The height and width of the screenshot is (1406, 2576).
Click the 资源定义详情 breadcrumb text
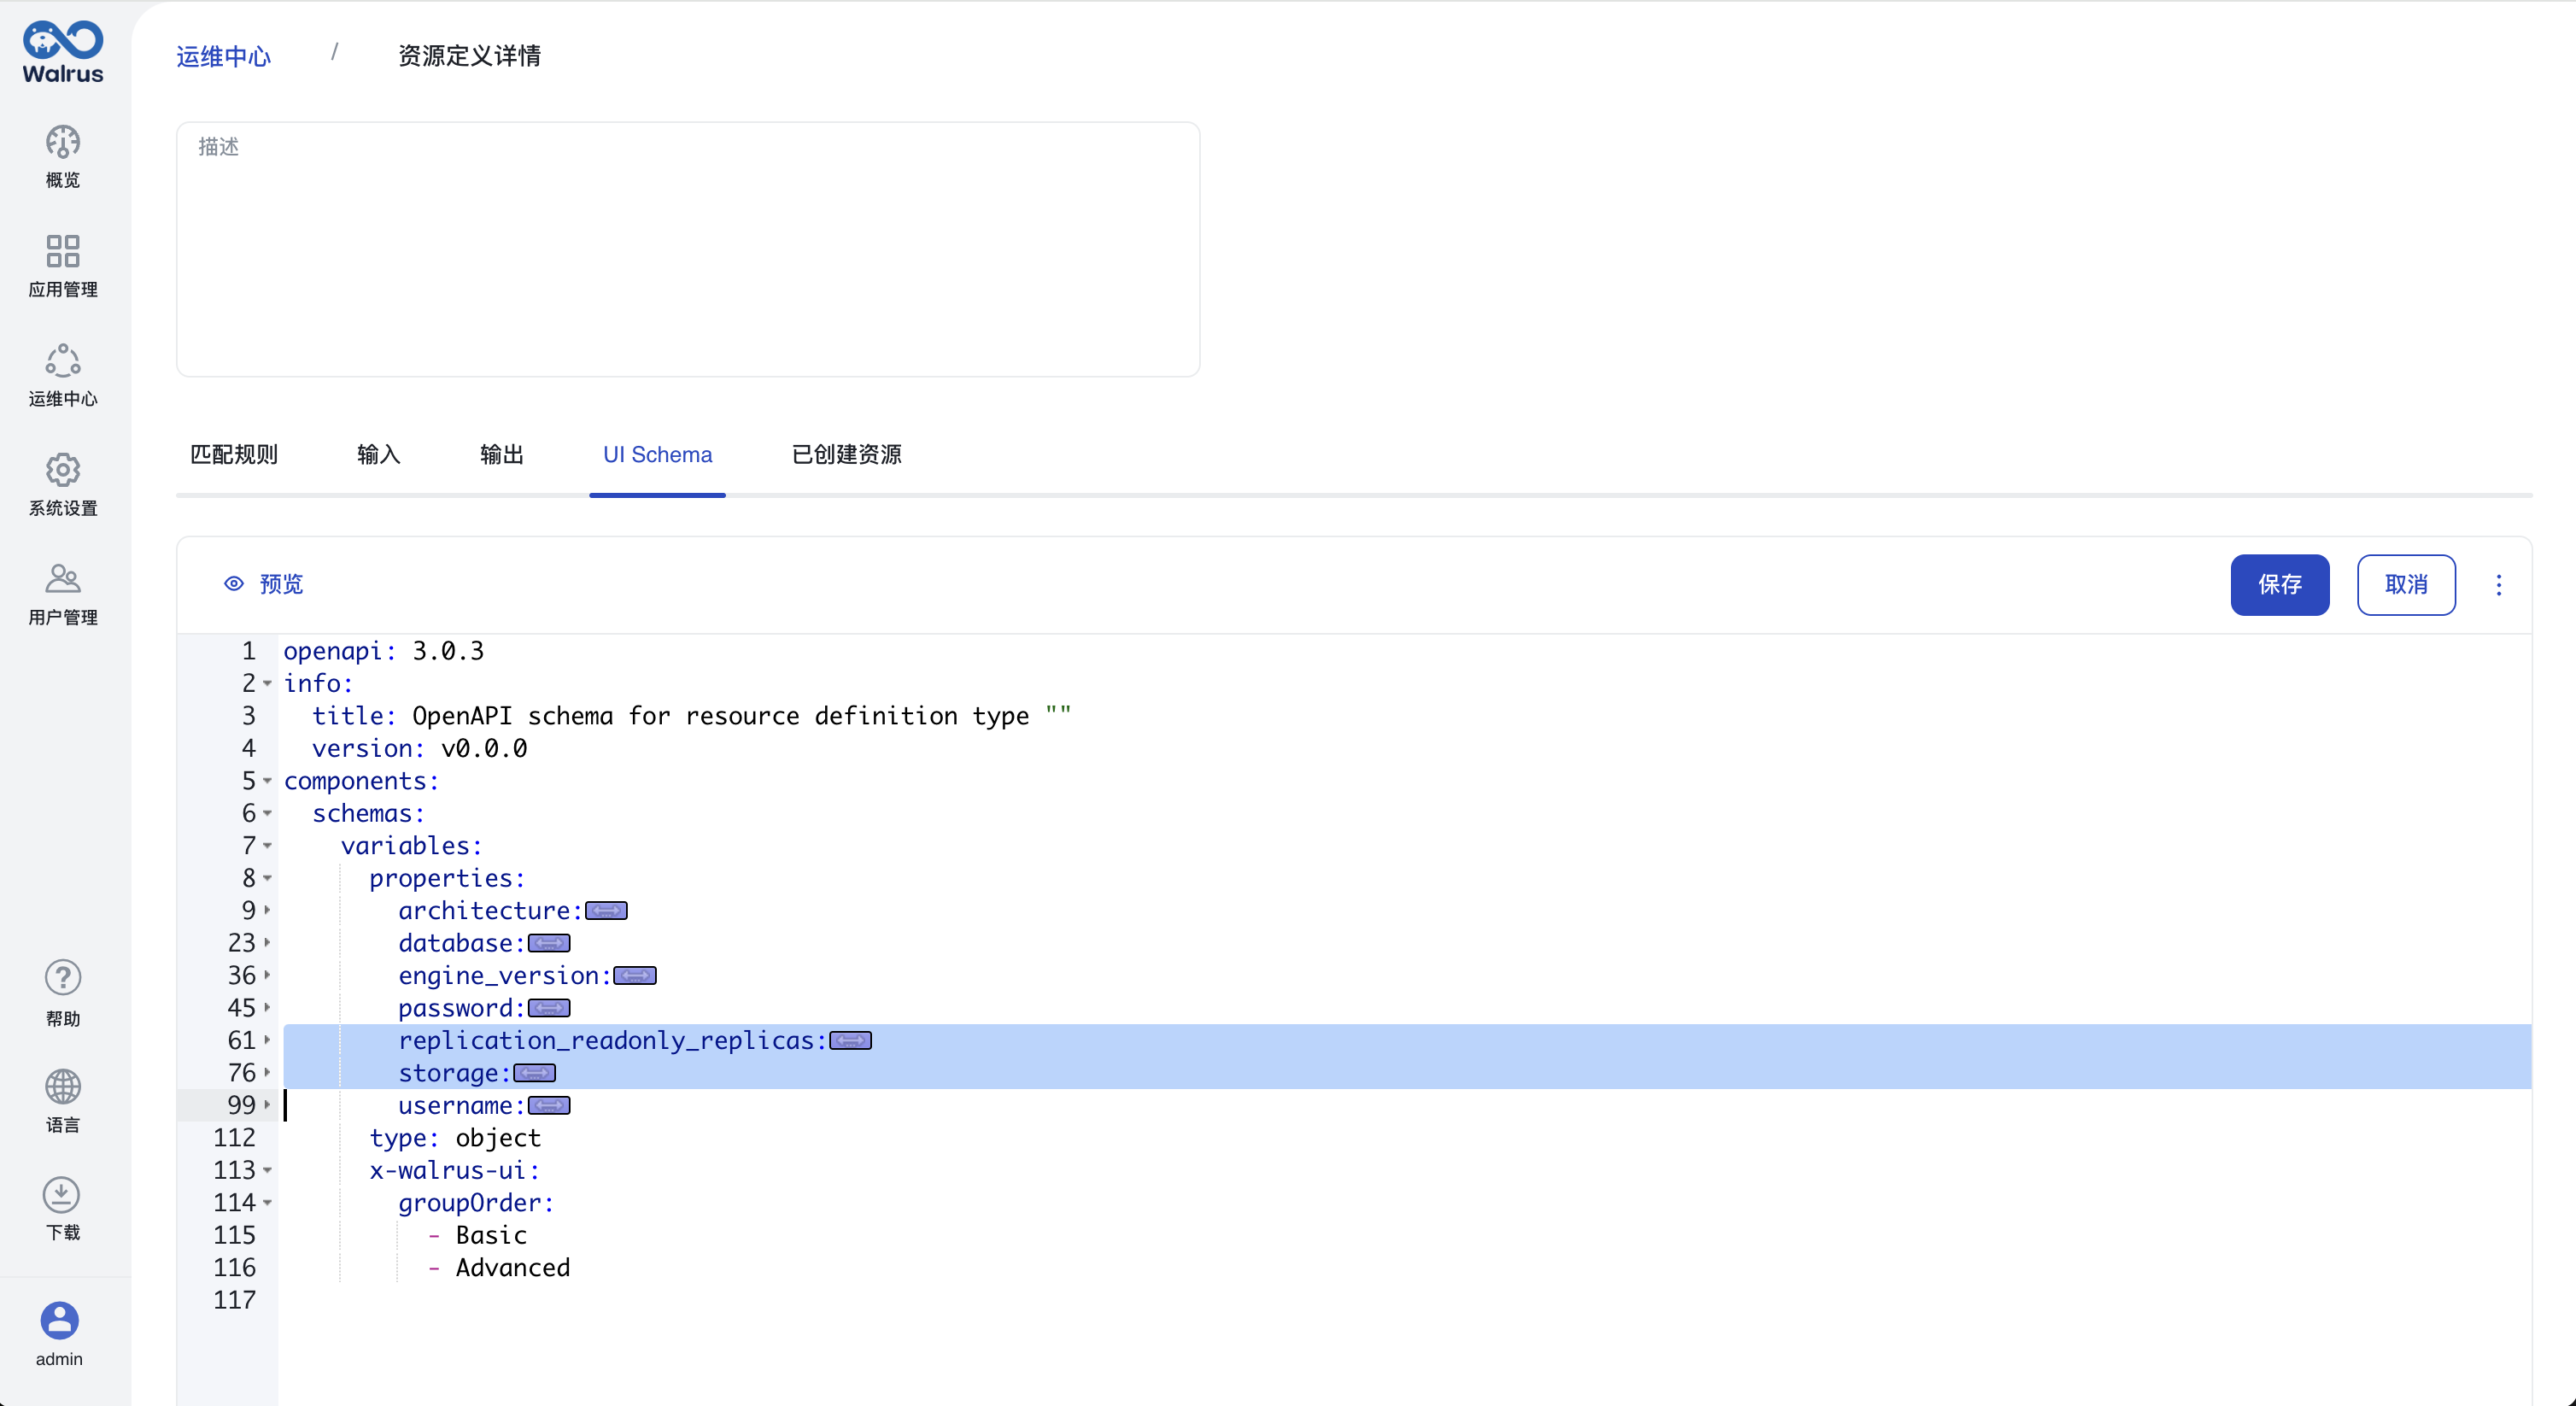[470, 56]
